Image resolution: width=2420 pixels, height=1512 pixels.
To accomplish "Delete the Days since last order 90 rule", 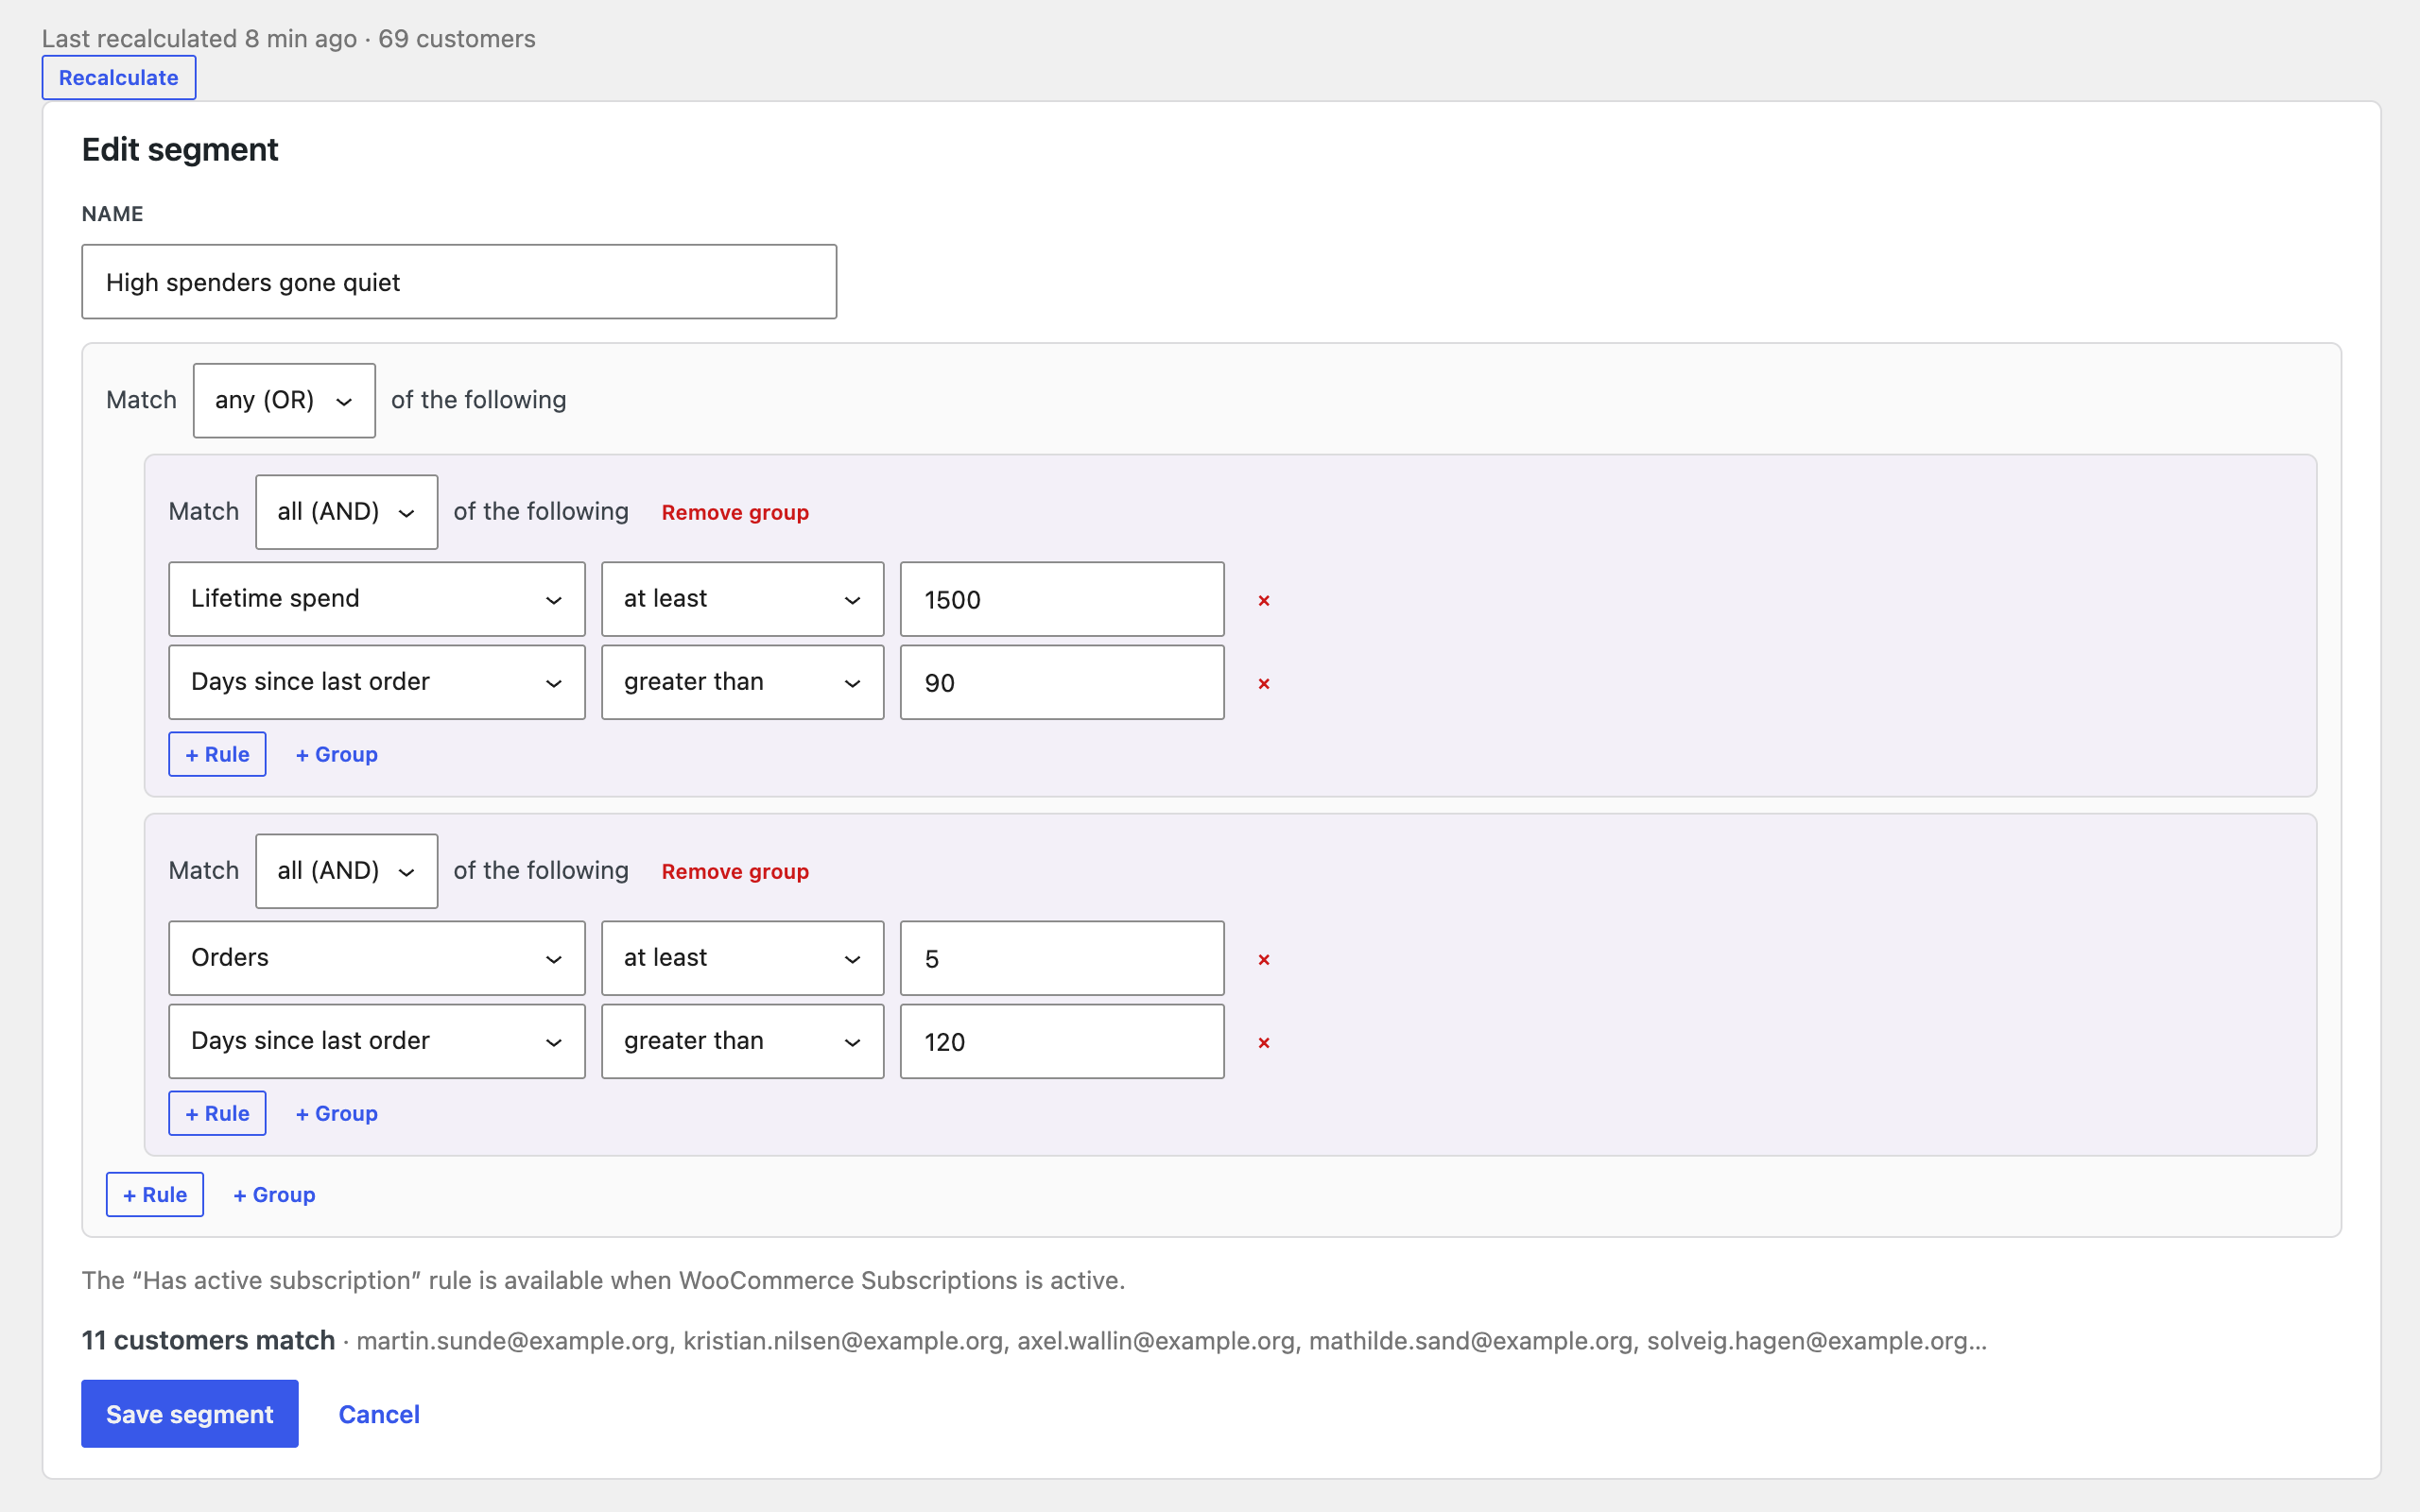I will click(1264, 683).
